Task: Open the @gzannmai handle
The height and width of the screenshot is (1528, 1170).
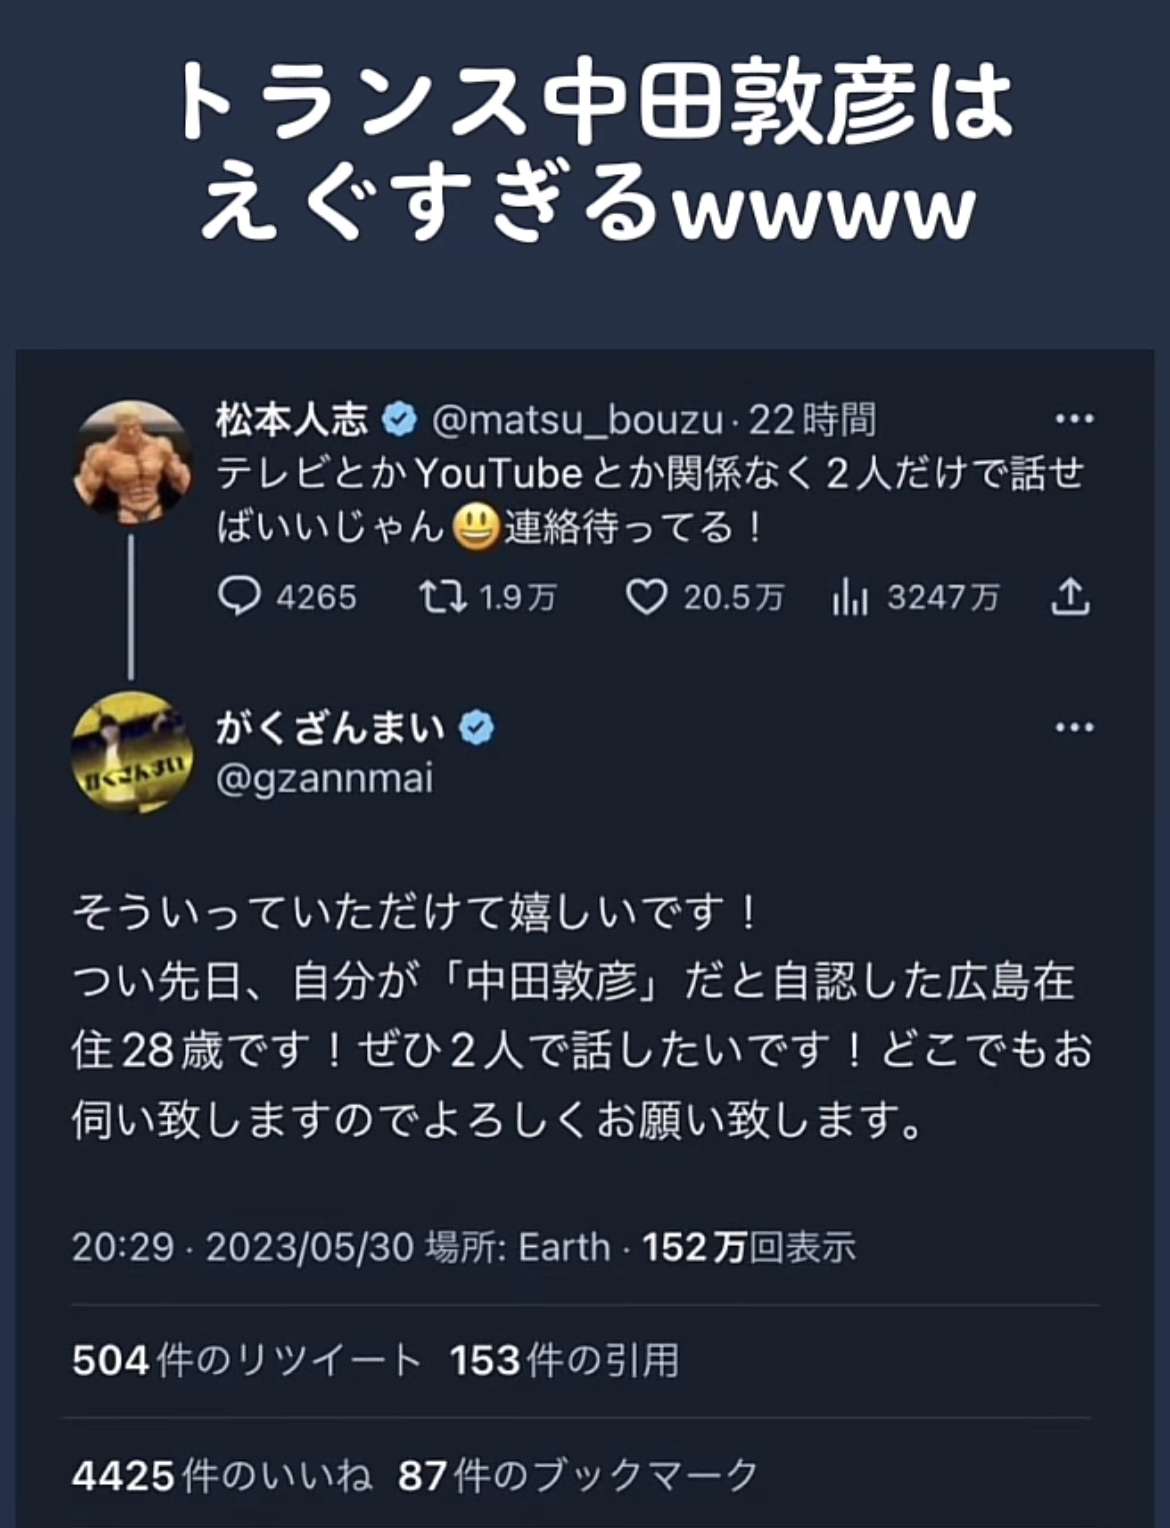Action: pyautogui.click(x=325, y=778)
